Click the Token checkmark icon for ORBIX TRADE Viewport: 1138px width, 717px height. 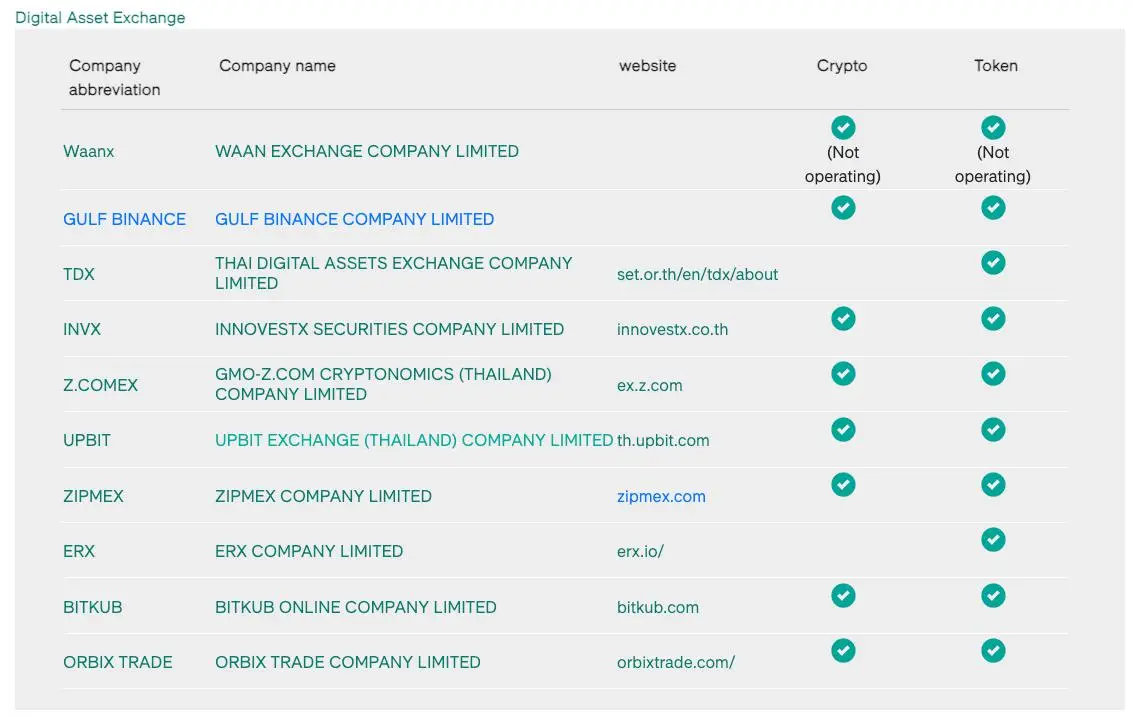992,650
